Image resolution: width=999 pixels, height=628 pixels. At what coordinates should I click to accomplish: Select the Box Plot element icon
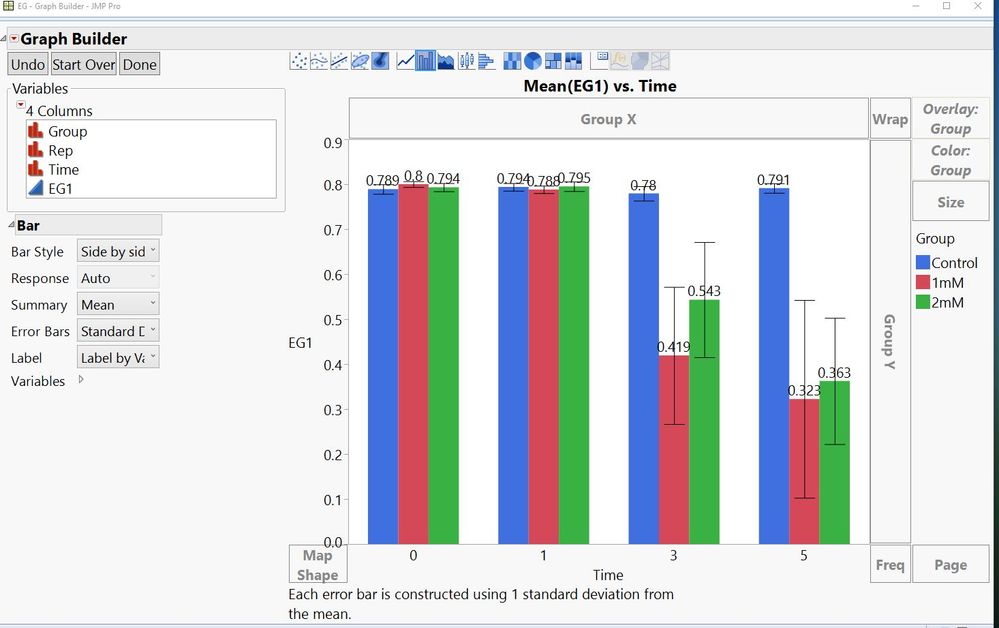coord(466,61)
